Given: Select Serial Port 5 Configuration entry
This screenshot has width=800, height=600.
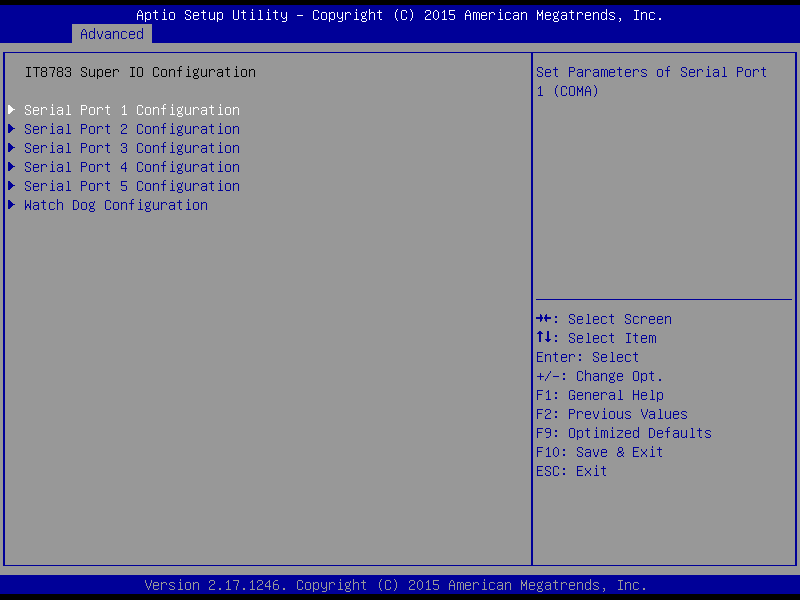Looking at the screenshot, I should point(132,186).
